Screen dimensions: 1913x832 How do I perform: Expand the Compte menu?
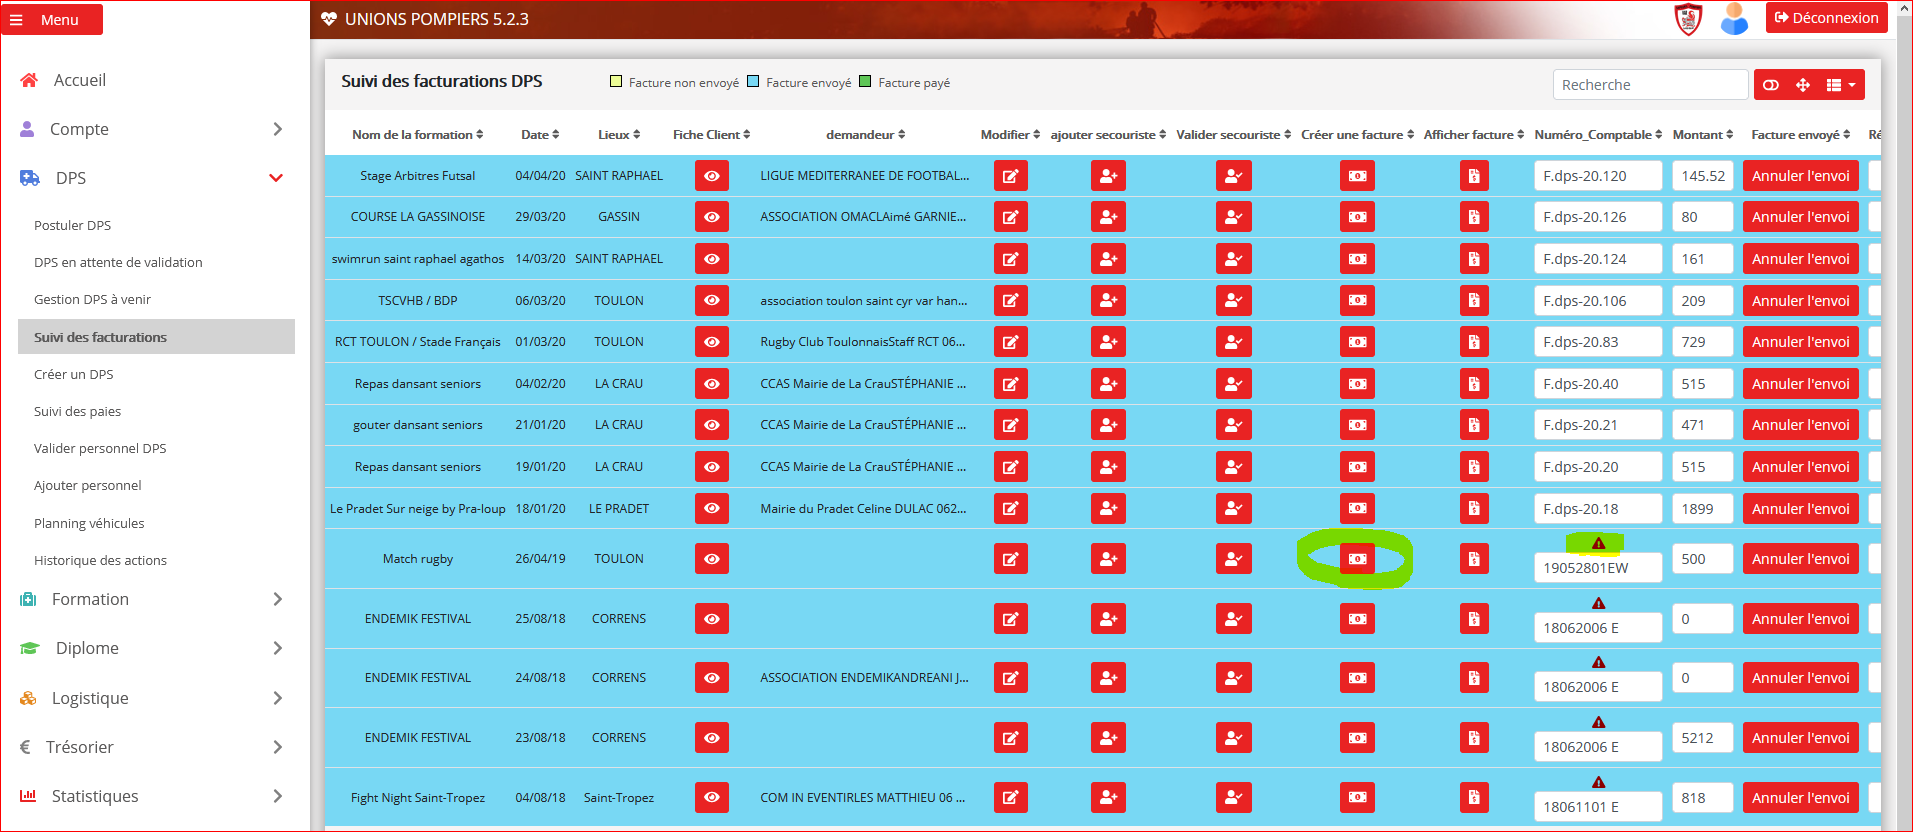click(x=156, y=129)
